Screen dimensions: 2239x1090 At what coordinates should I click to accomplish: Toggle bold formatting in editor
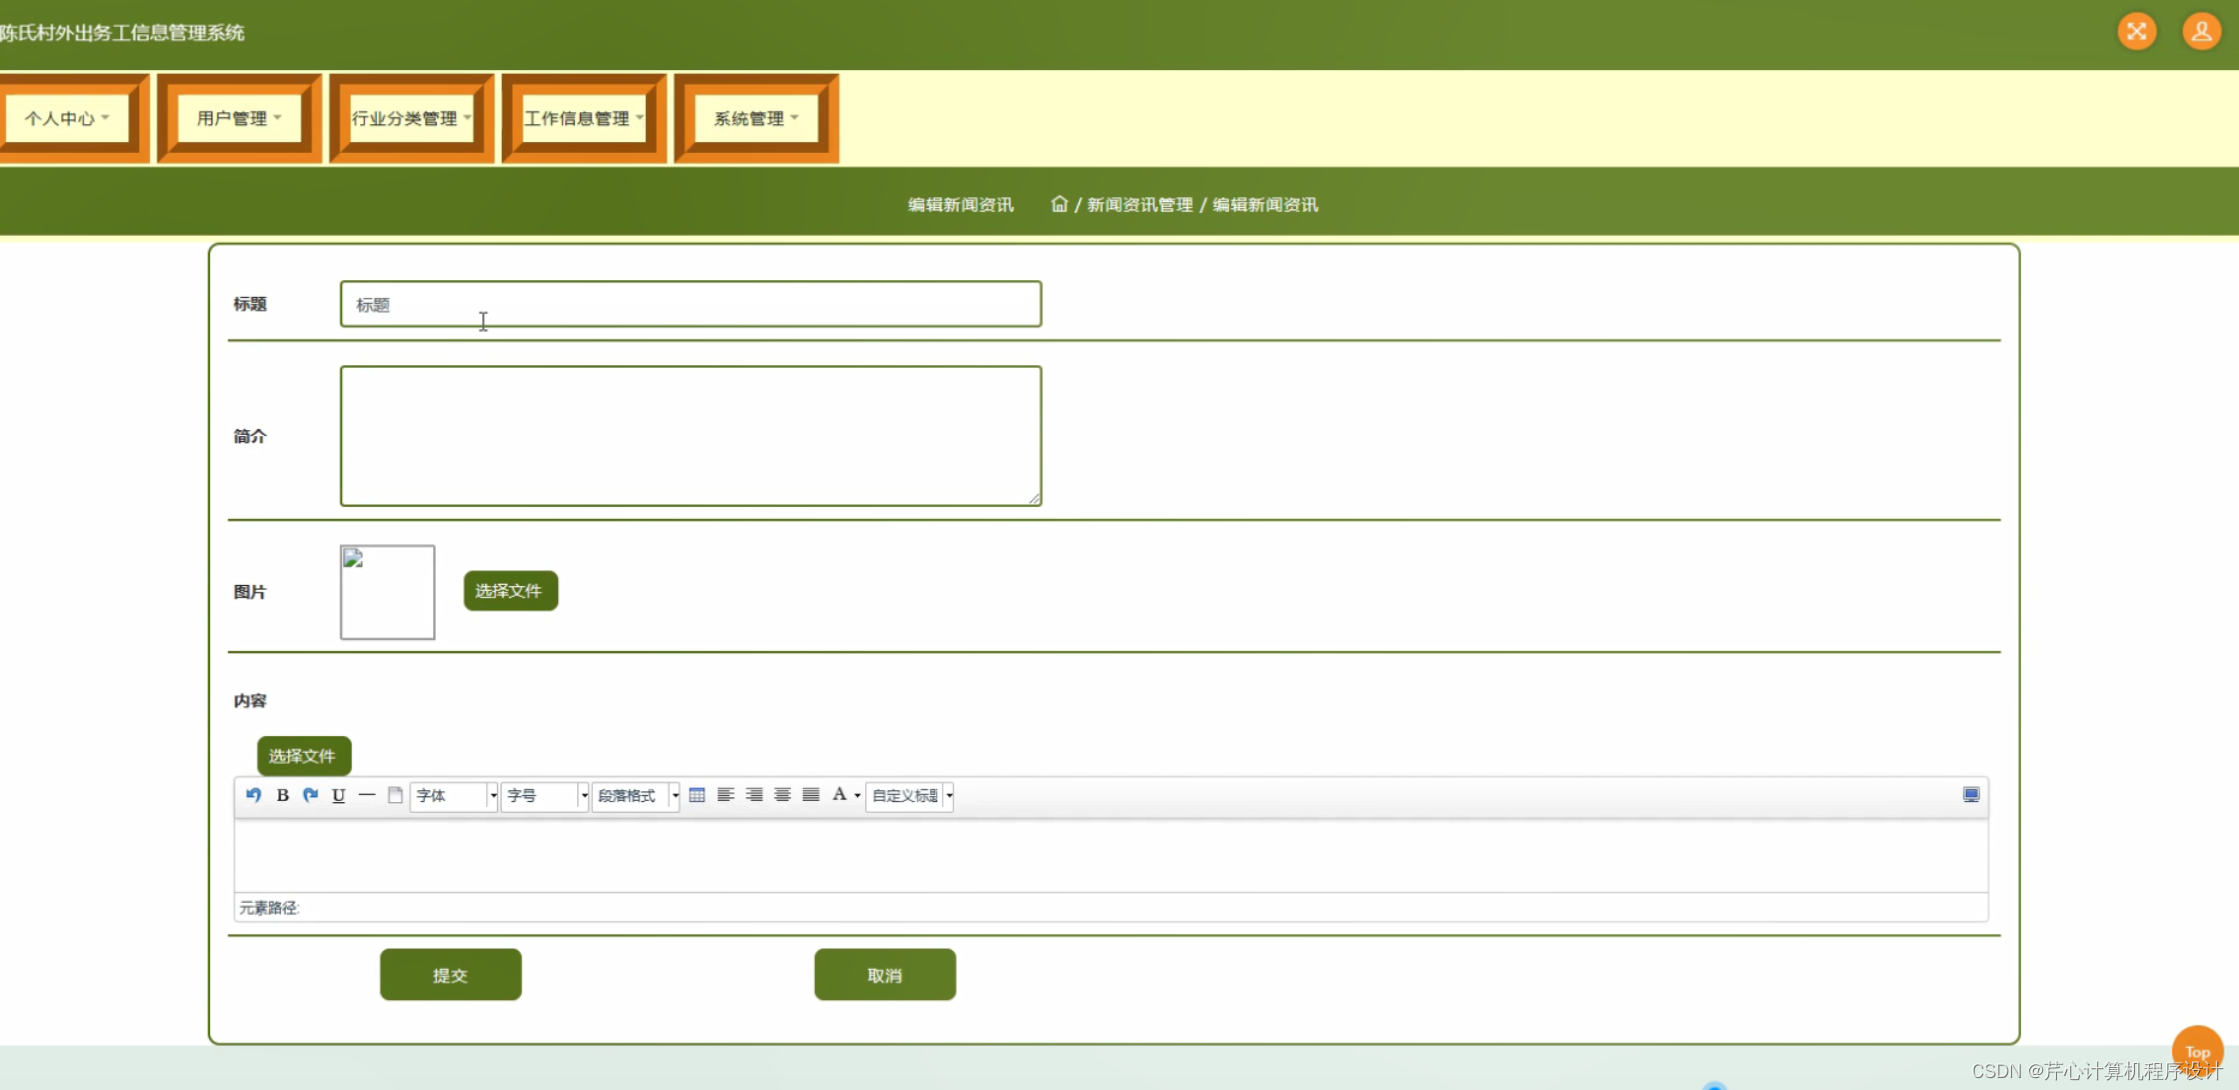(283, 795)
